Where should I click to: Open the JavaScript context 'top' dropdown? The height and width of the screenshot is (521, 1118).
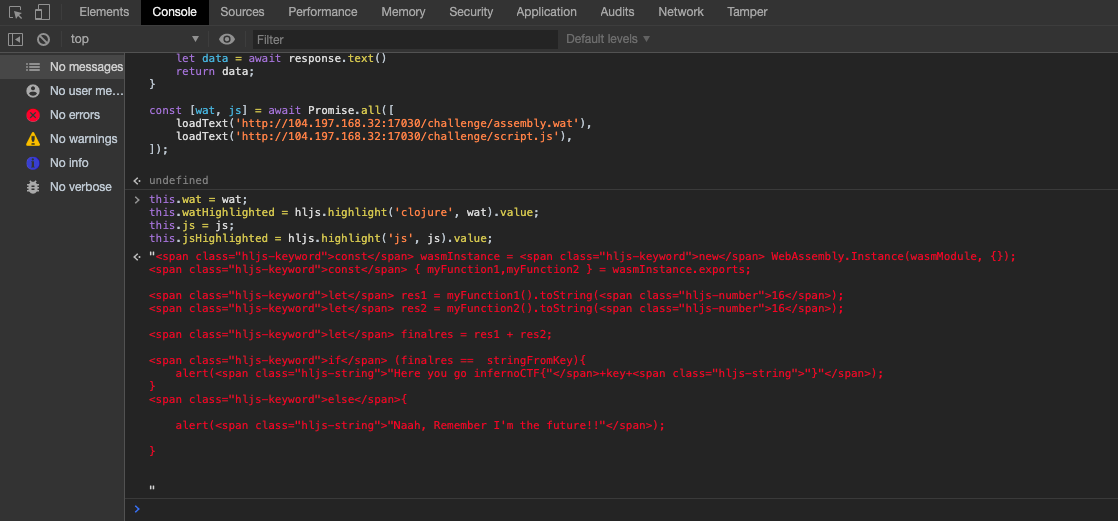(134, 39)
